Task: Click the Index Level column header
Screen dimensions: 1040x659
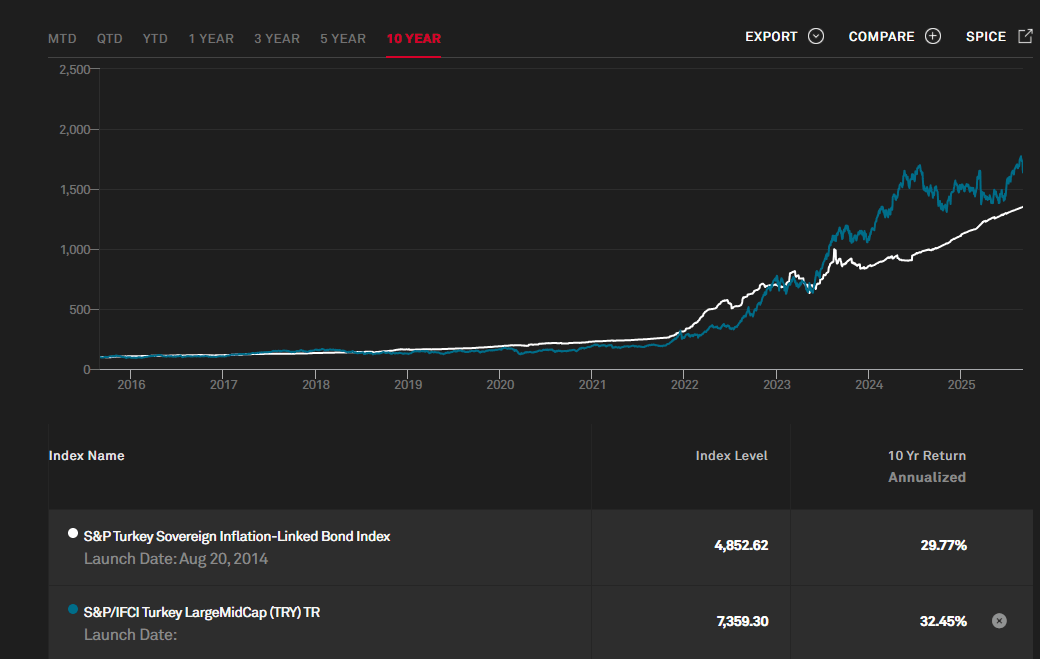Action: [x=731, y=455]
